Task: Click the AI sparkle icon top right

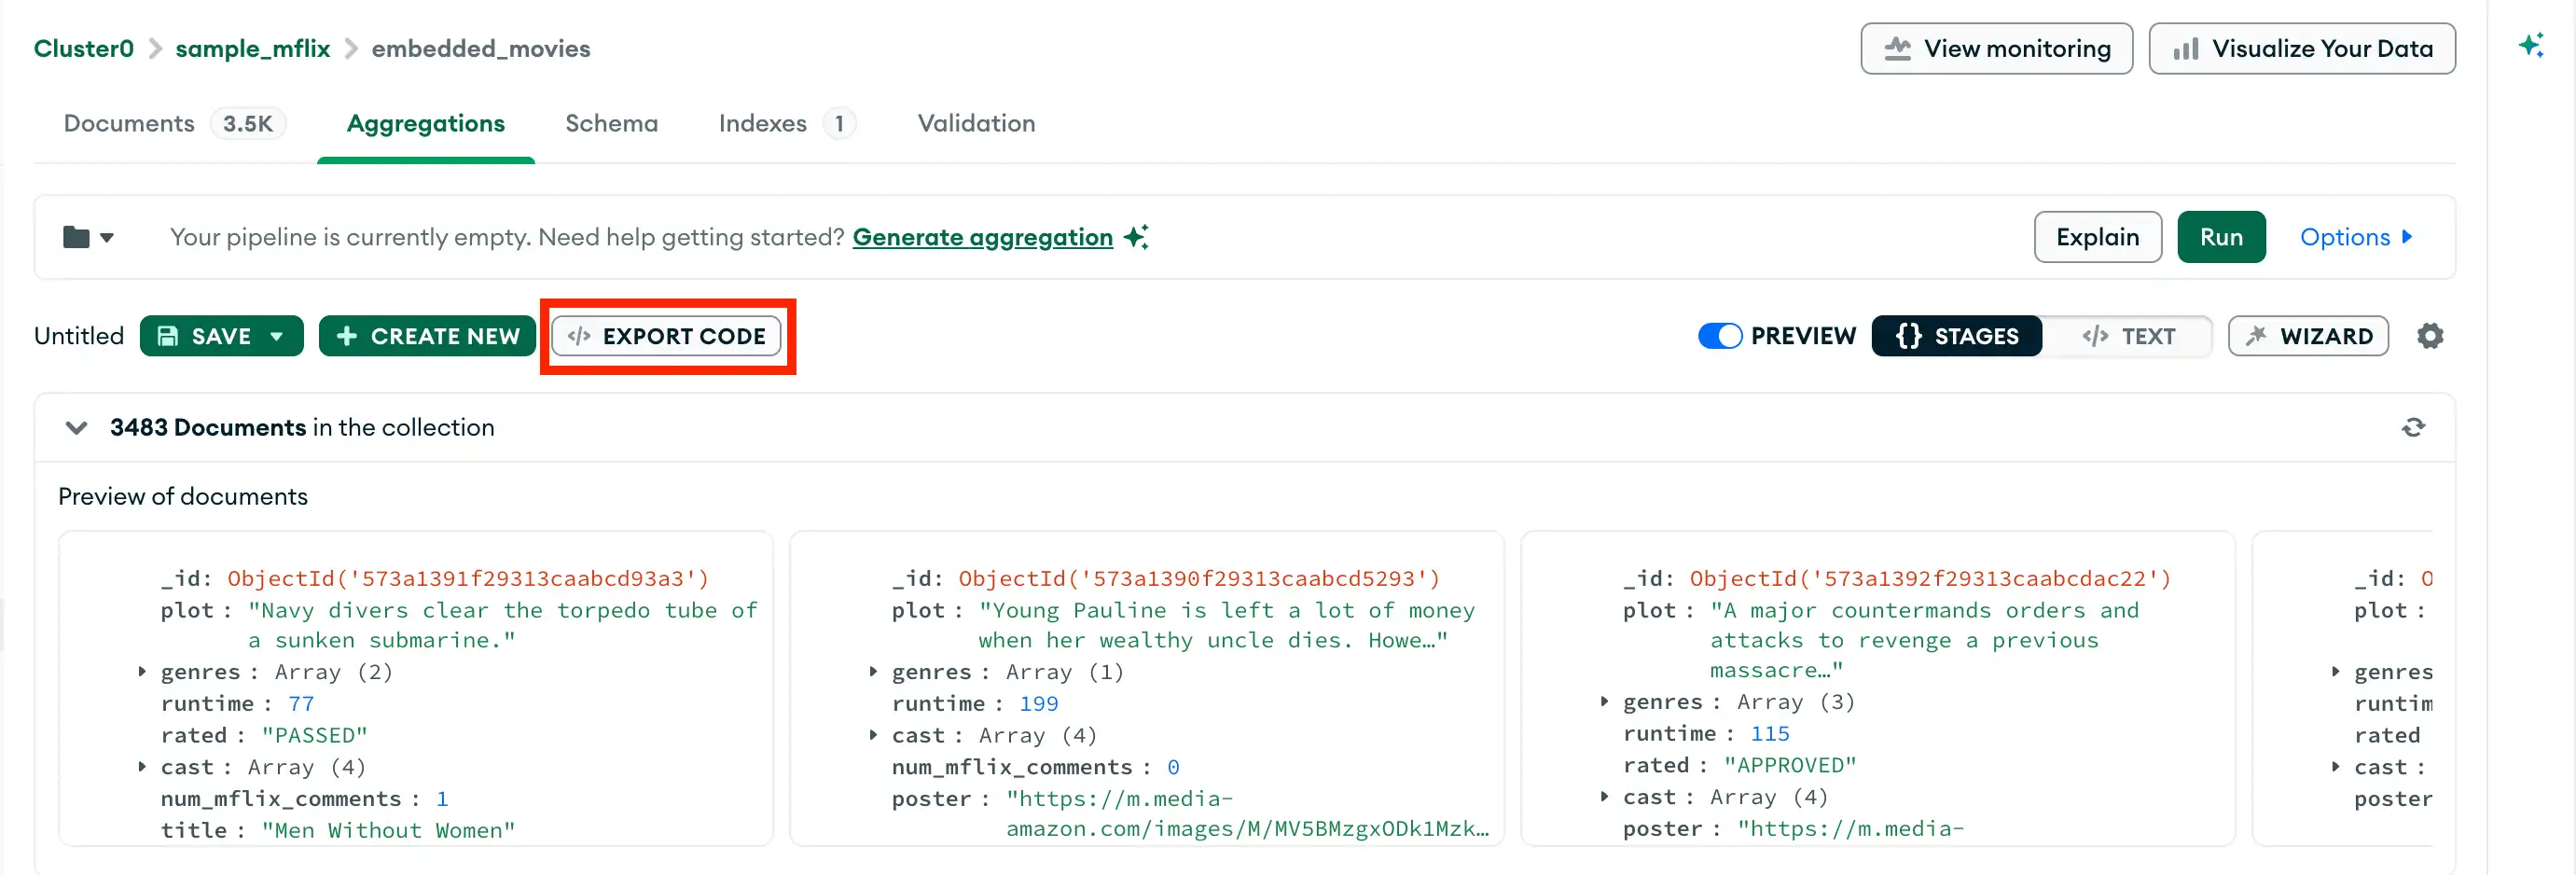Action: click(2532, 45)
